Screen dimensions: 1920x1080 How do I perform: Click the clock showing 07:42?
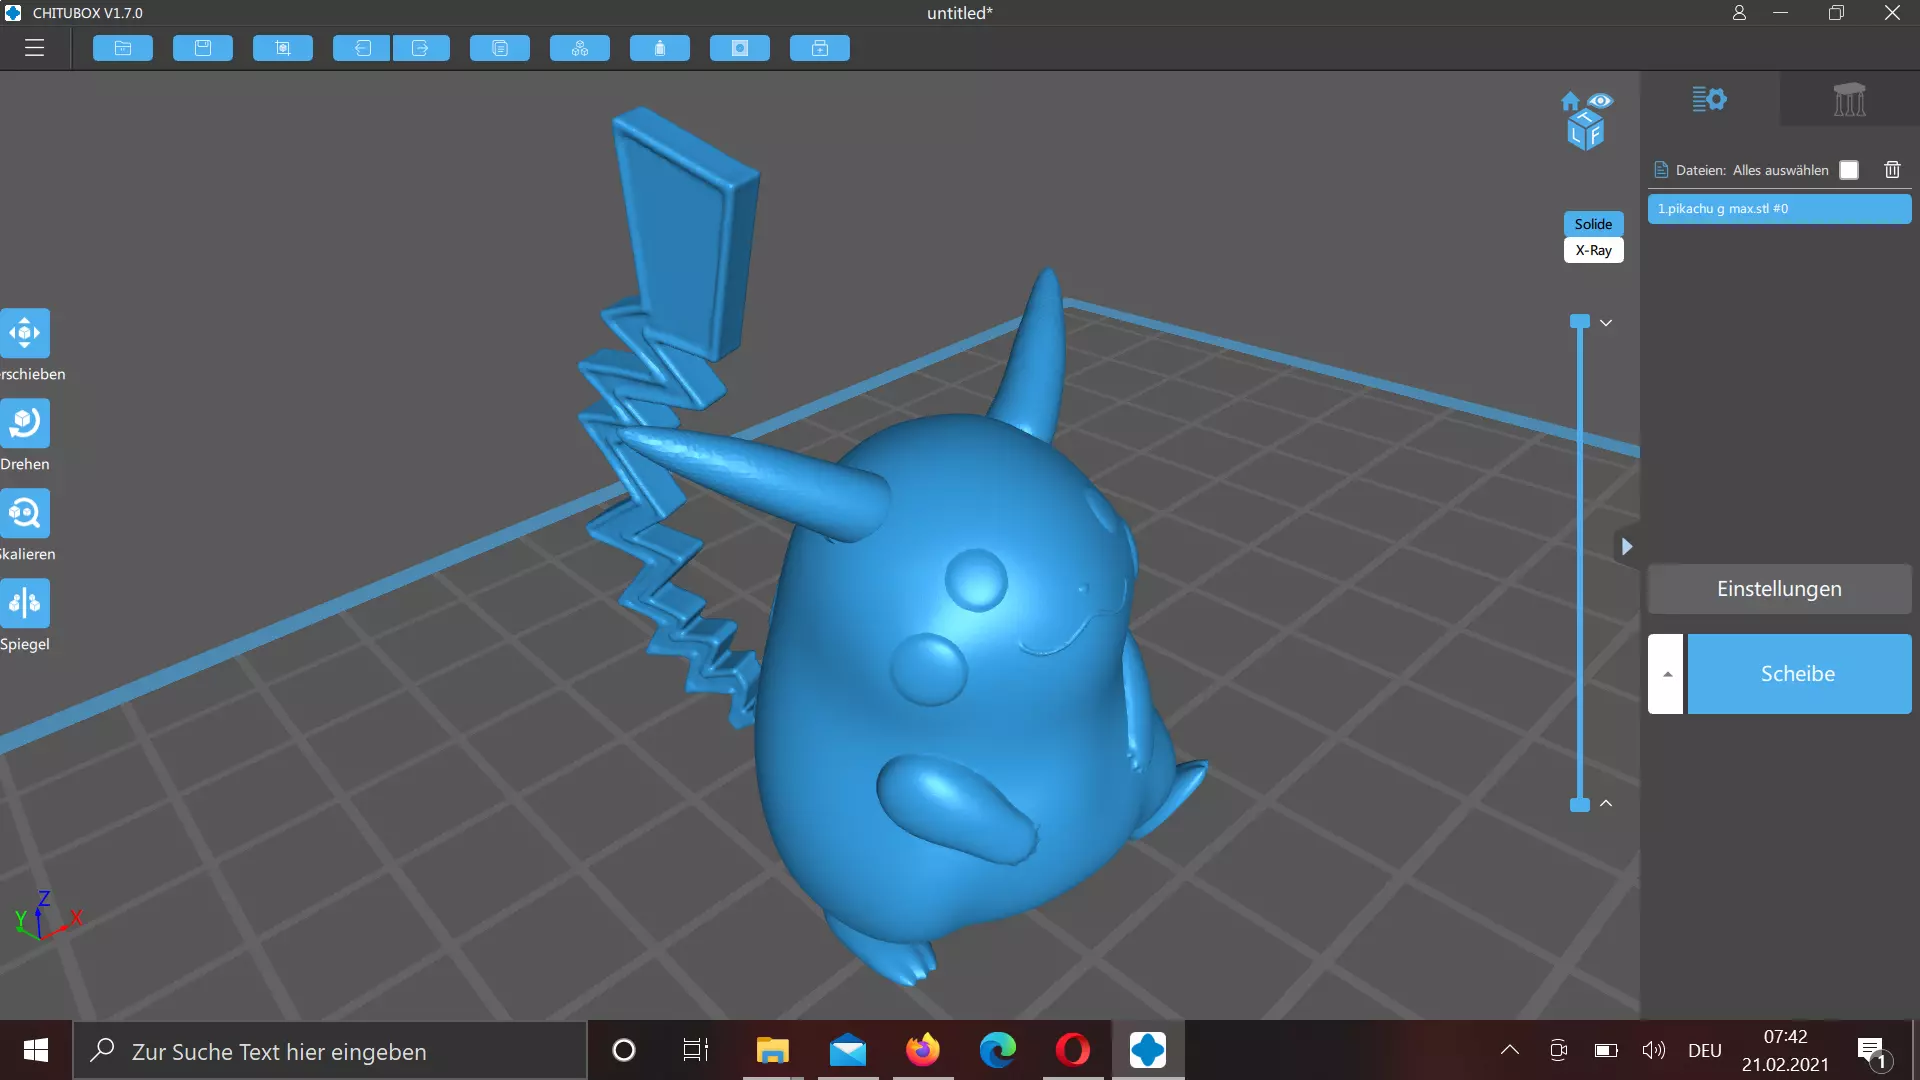[x=1785, y=1037]
